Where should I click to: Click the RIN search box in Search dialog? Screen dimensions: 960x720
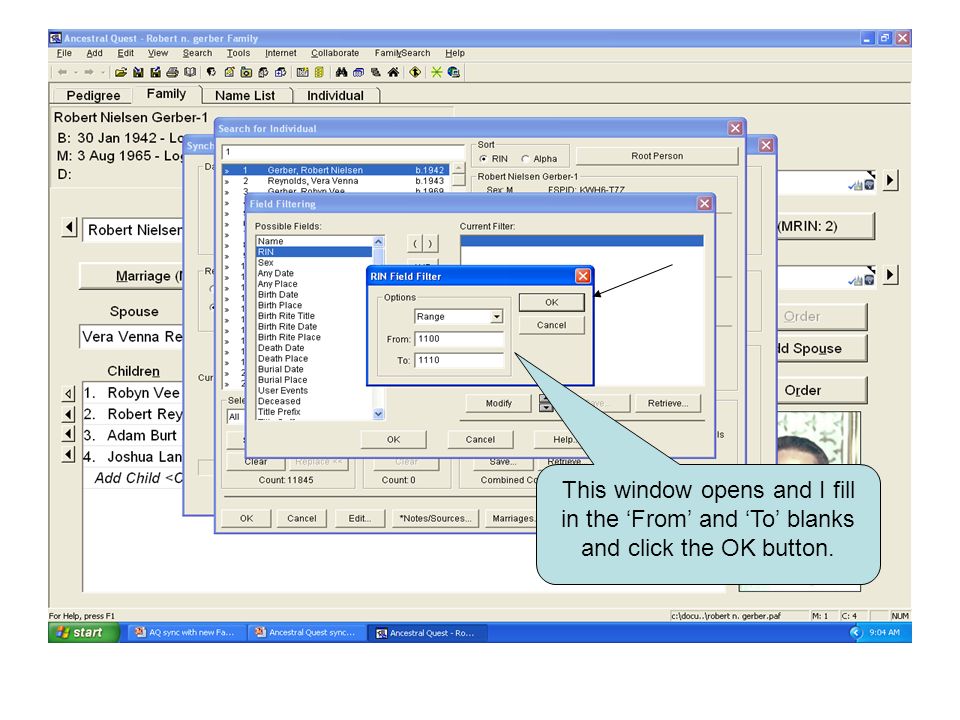[x=343, y=152]
